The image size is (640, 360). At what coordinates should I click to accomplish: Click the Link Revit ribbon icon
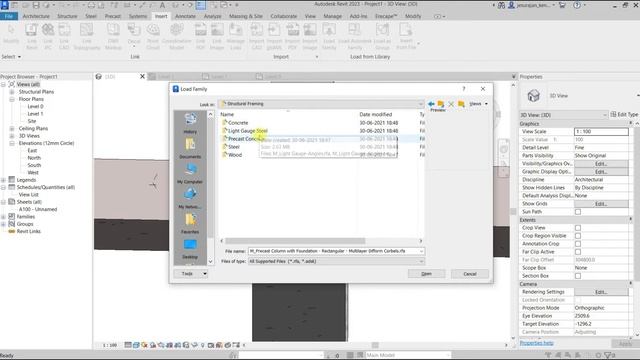pos(31,36)
